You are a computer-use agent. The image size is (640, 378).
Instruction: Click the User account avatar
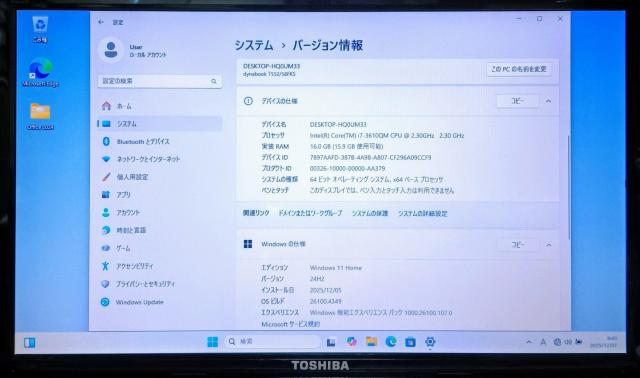click(x=111, y=50)
